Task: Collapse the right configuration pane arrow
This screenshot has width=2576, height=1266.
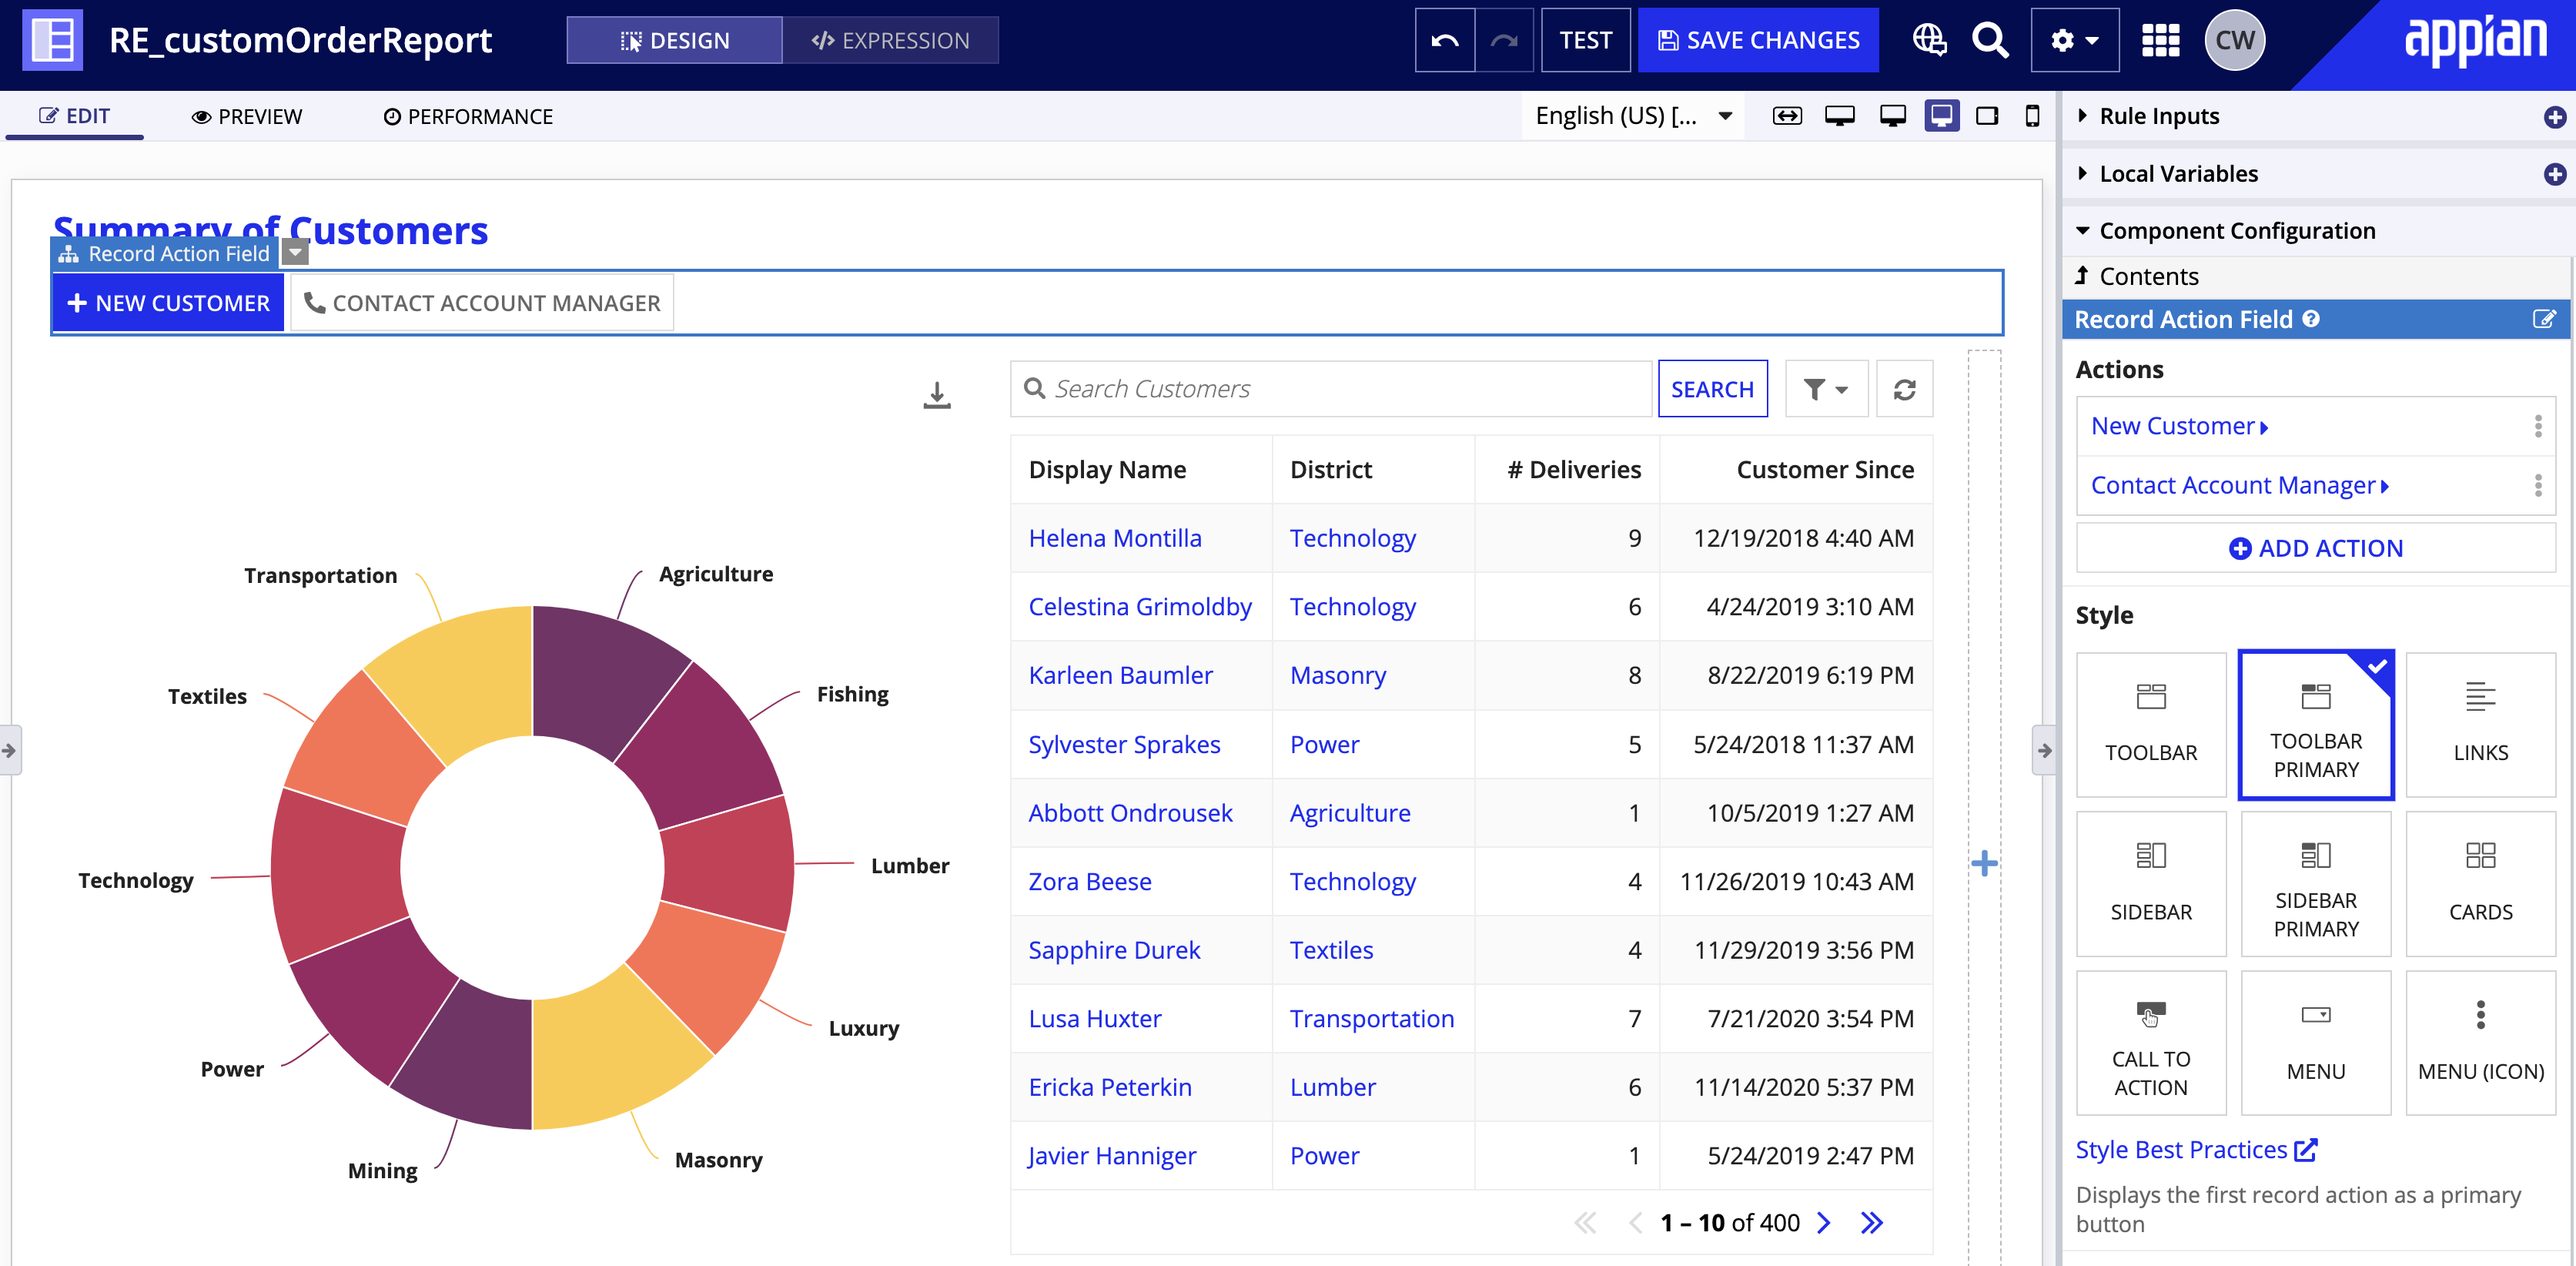Action: 2044,750
